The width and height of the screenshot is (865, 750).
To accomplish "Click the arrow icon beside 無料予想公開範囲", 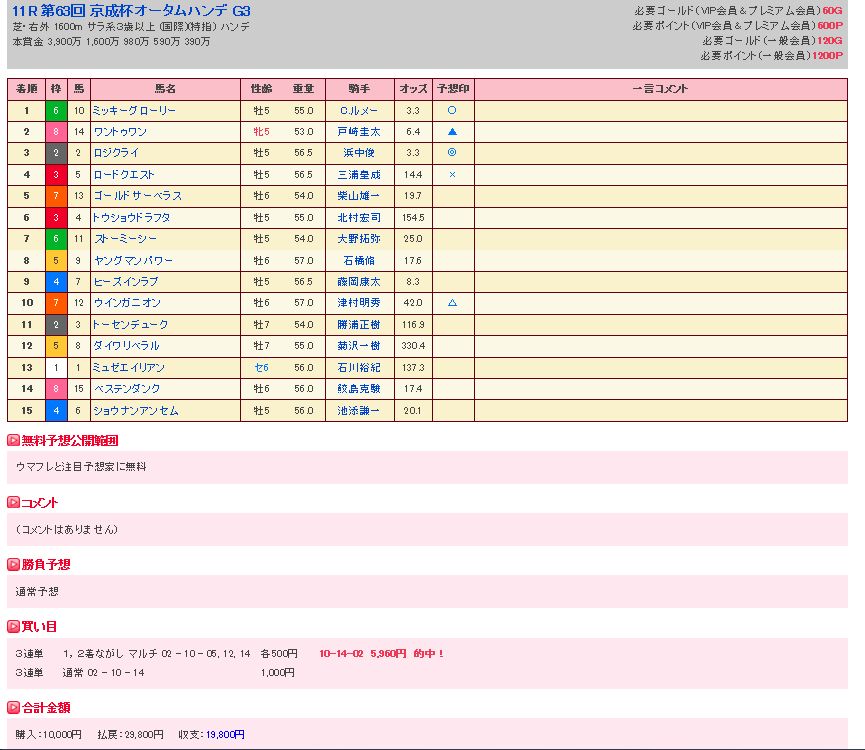I will tap(13, 440).
